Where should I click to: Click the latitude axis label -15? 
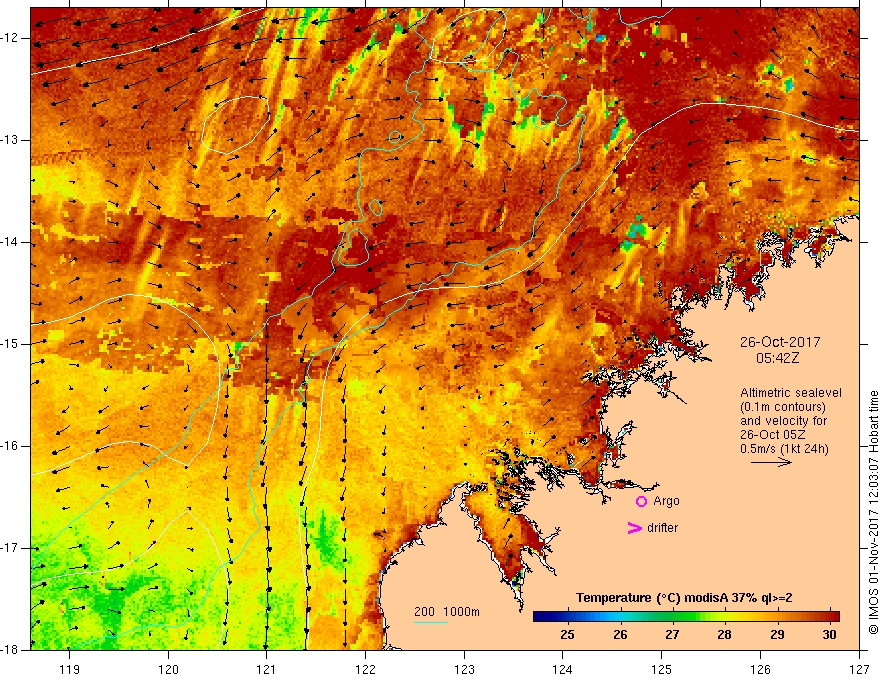[10, 344]
